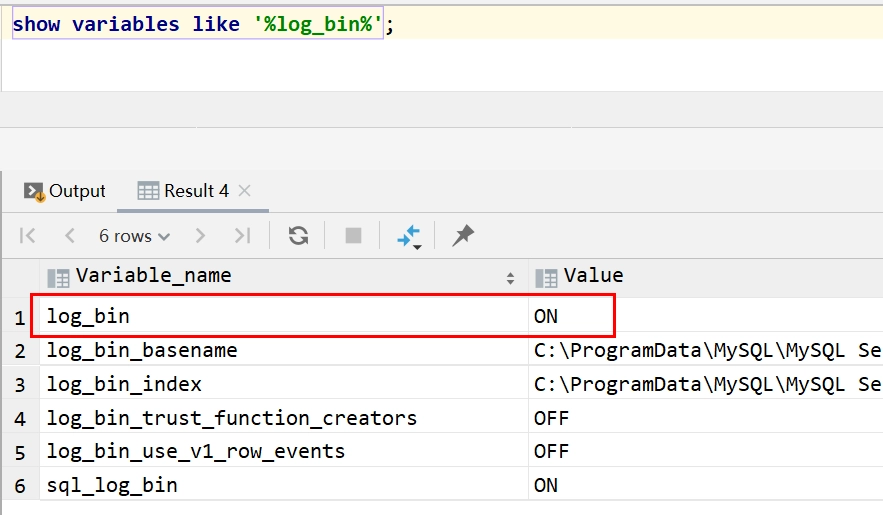Select the sql_log_bin ON value cell

click(706, 485)
